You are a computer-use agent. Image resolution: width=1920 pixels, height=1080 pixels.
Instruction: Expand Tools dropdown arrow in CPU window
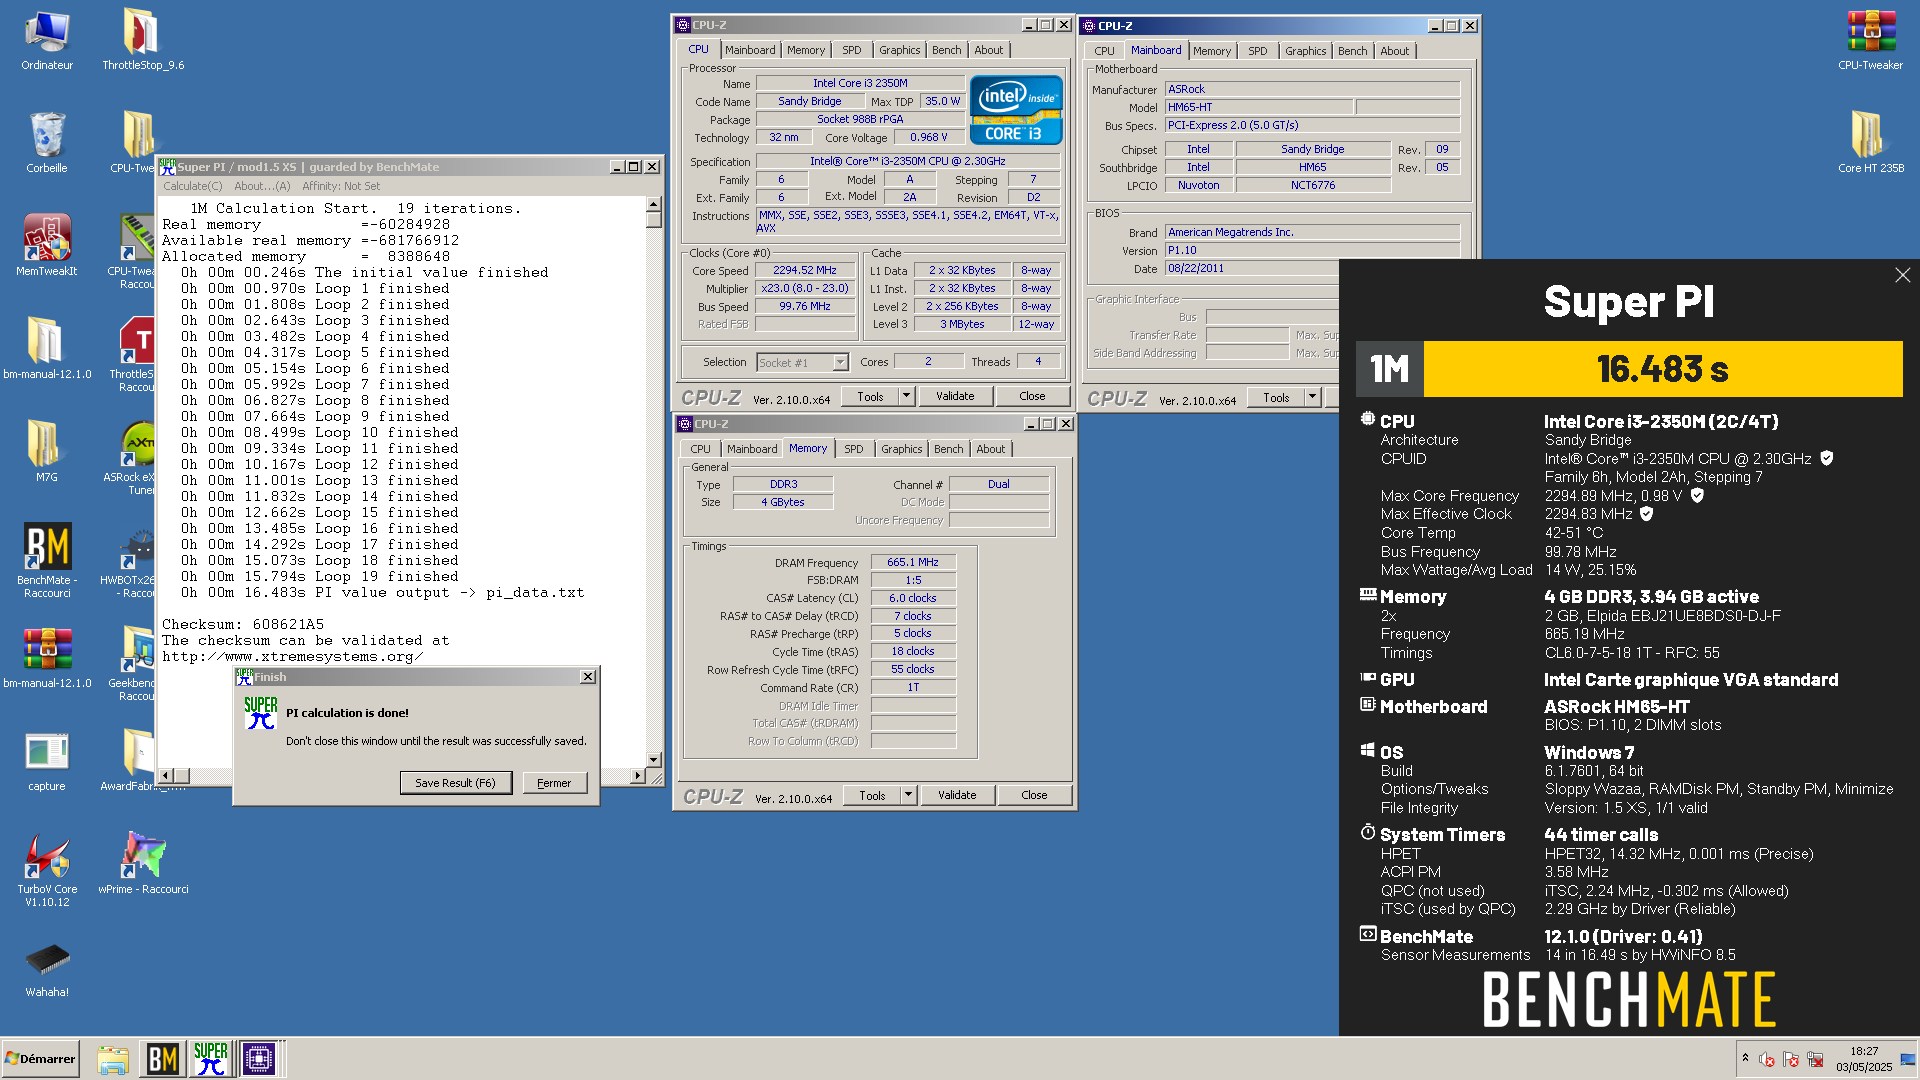[906, 396]
